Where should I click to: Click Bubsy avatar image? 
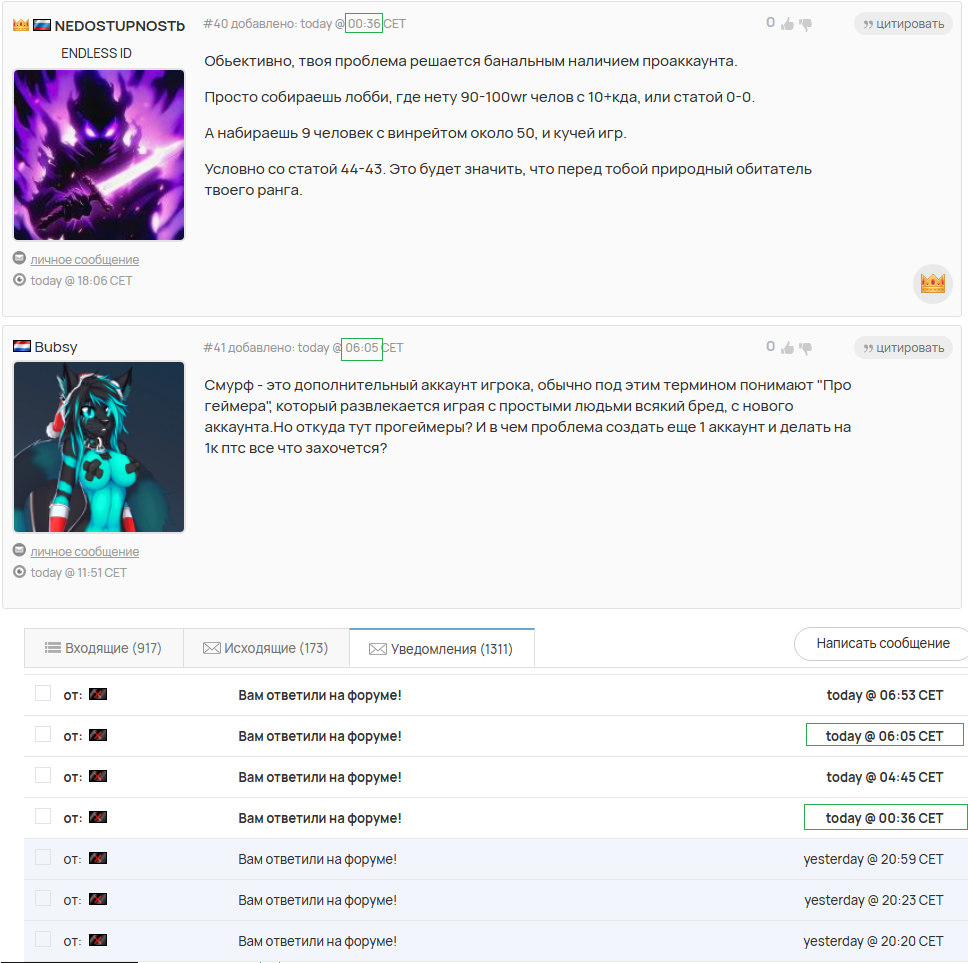pyautogui.click(x=99, y=447)
